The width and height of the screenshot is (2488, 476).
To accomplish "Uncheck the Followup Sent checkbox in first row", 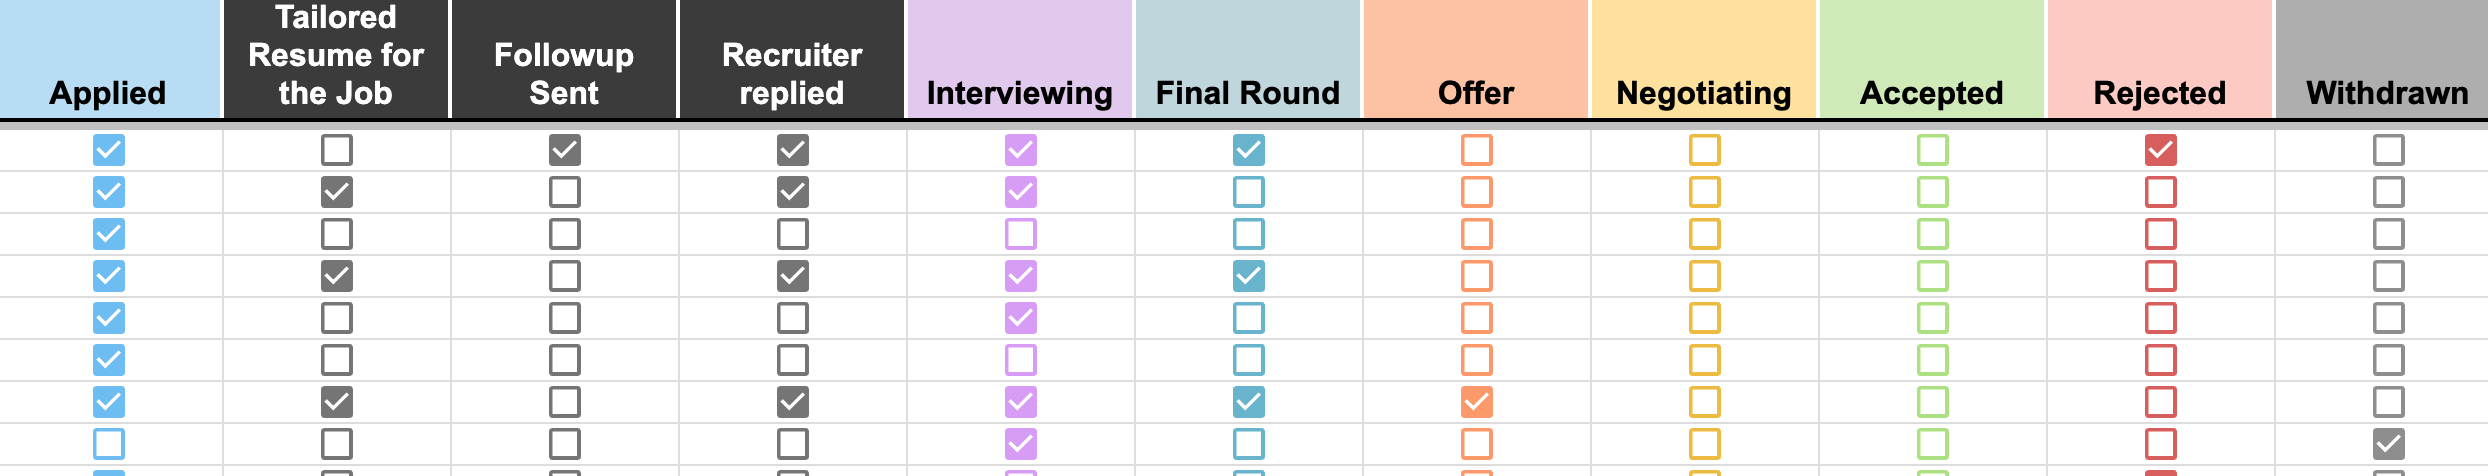I will tap(565, 150).
